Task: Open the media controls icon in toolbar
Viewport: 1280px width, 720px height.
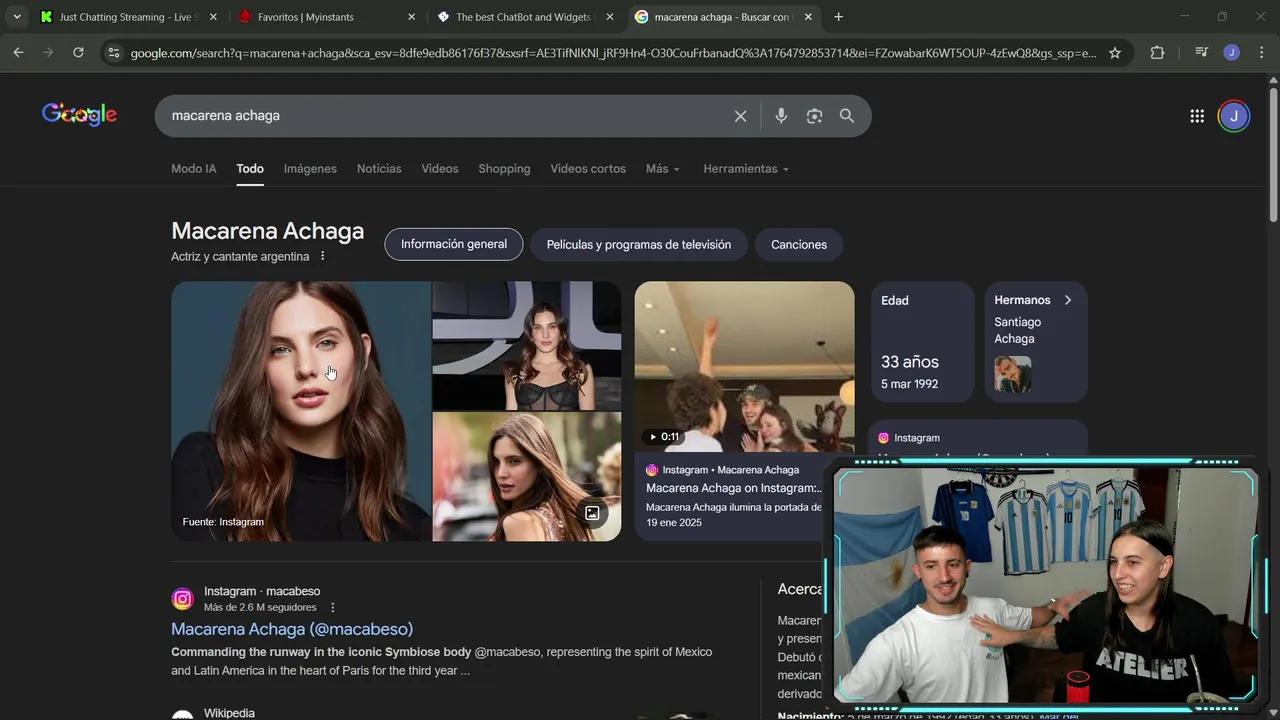Action: pos(1202,53)
